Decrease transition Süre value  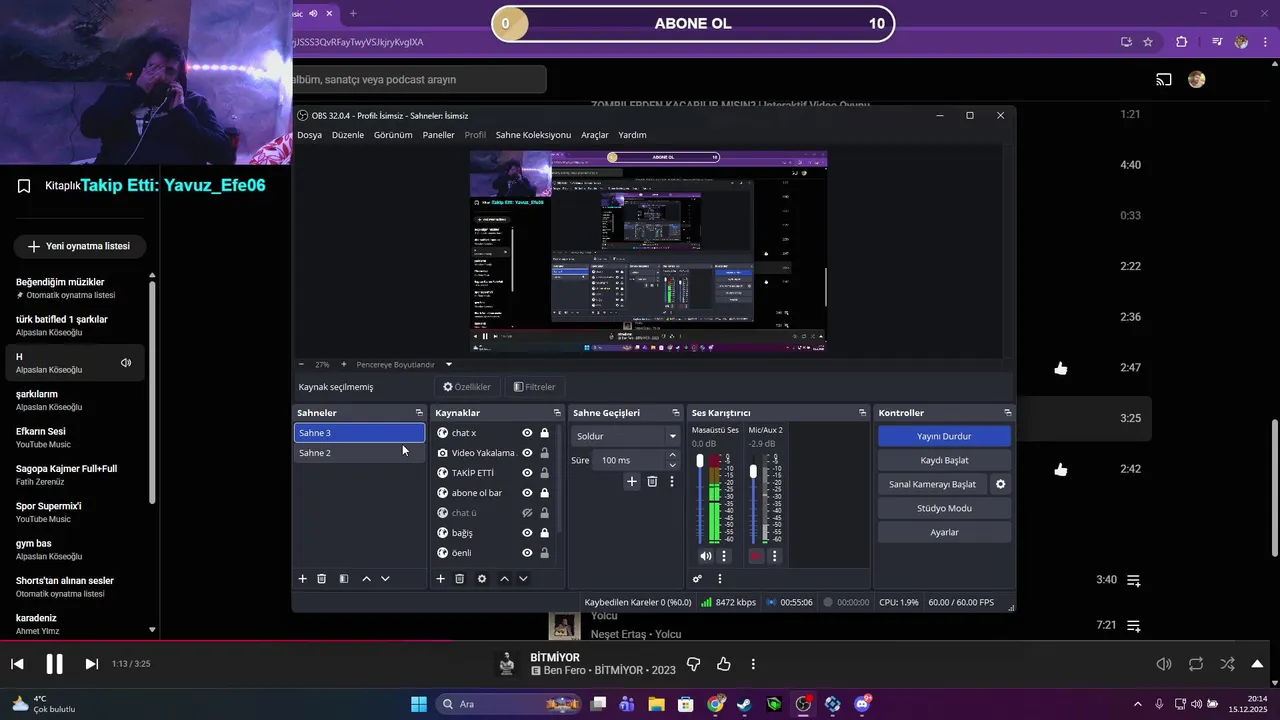tap(672, 465)
